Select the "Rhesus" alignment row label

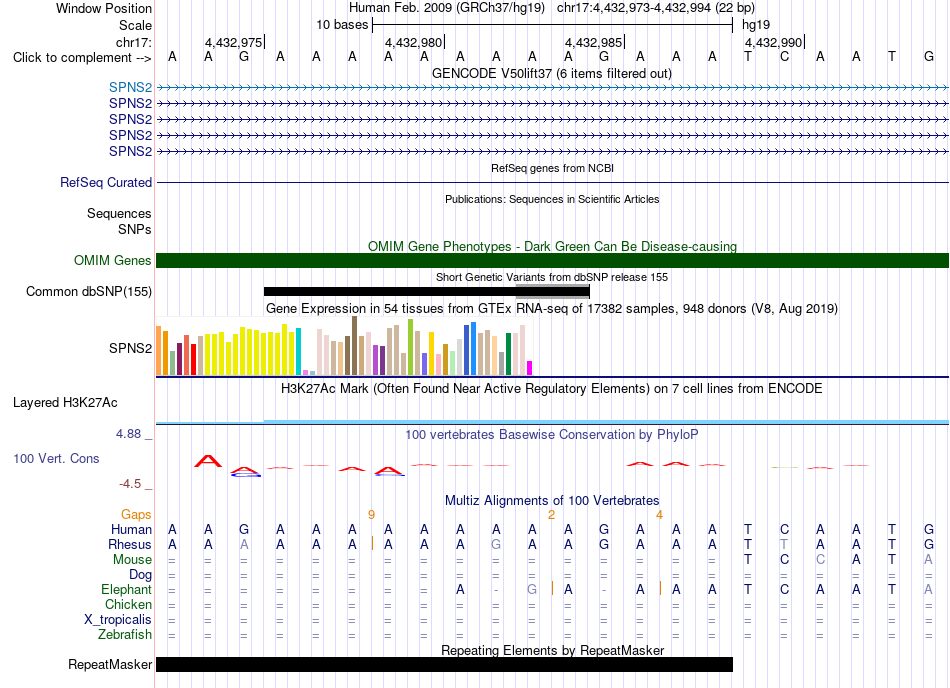130,544
